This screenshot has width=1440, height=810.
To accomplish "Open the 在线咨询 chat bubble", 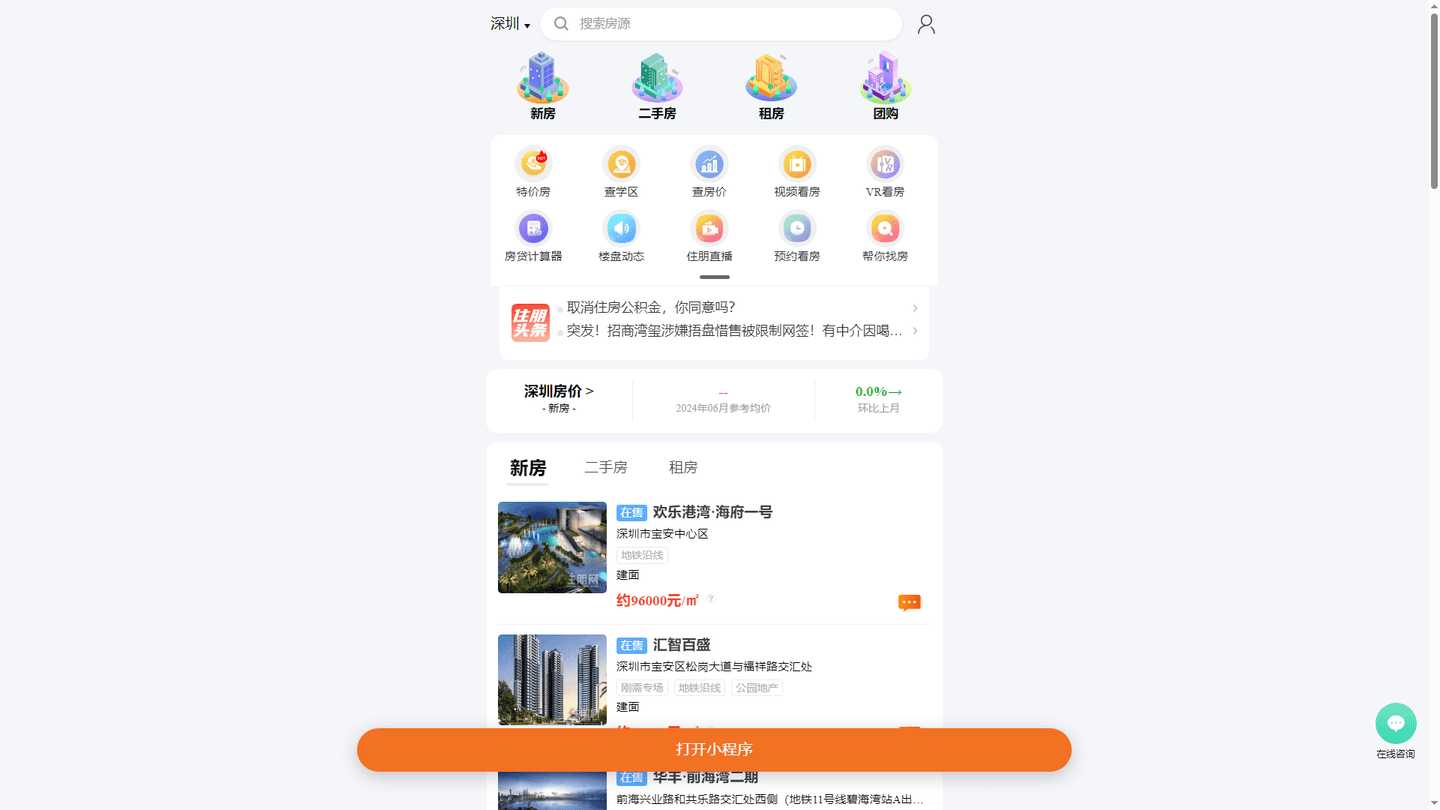I will click(x=1396, y=723).
